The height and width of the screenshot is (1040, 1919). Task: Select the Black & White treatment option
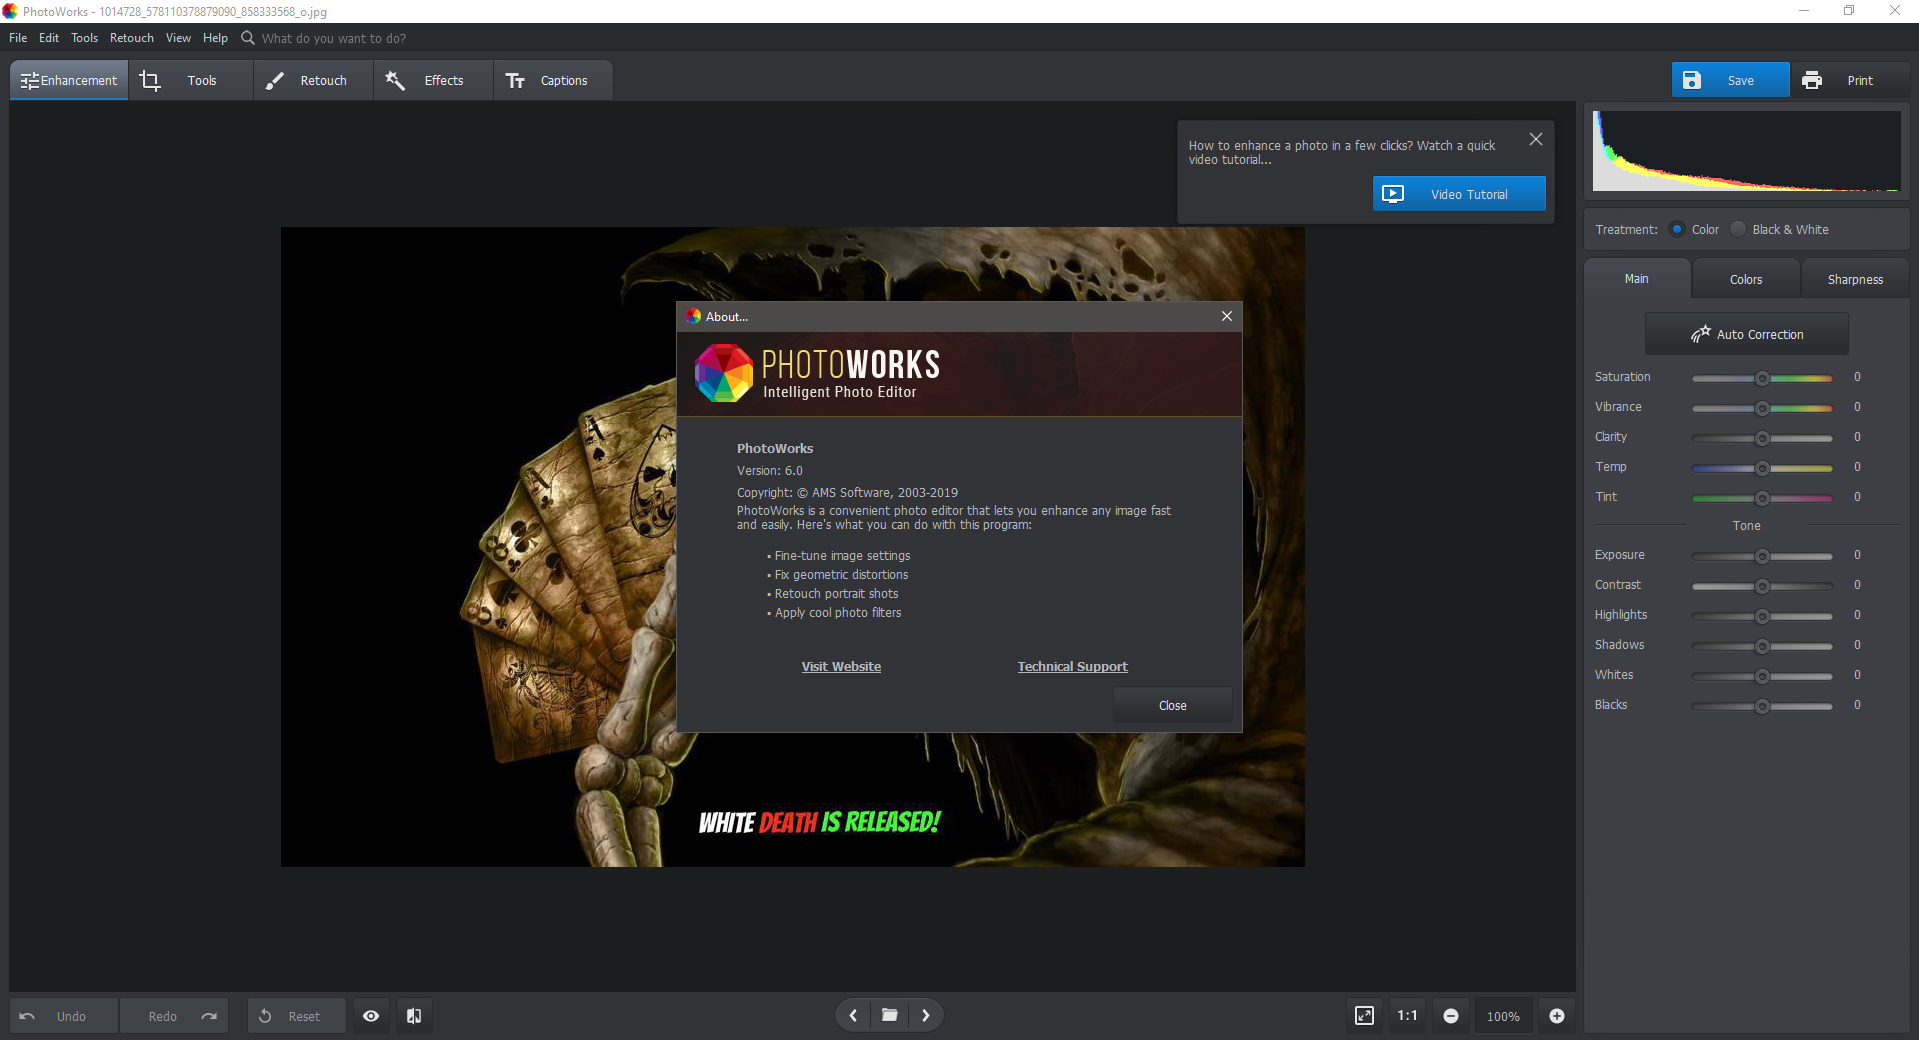pyautogui.click(x=1739, y=229)
